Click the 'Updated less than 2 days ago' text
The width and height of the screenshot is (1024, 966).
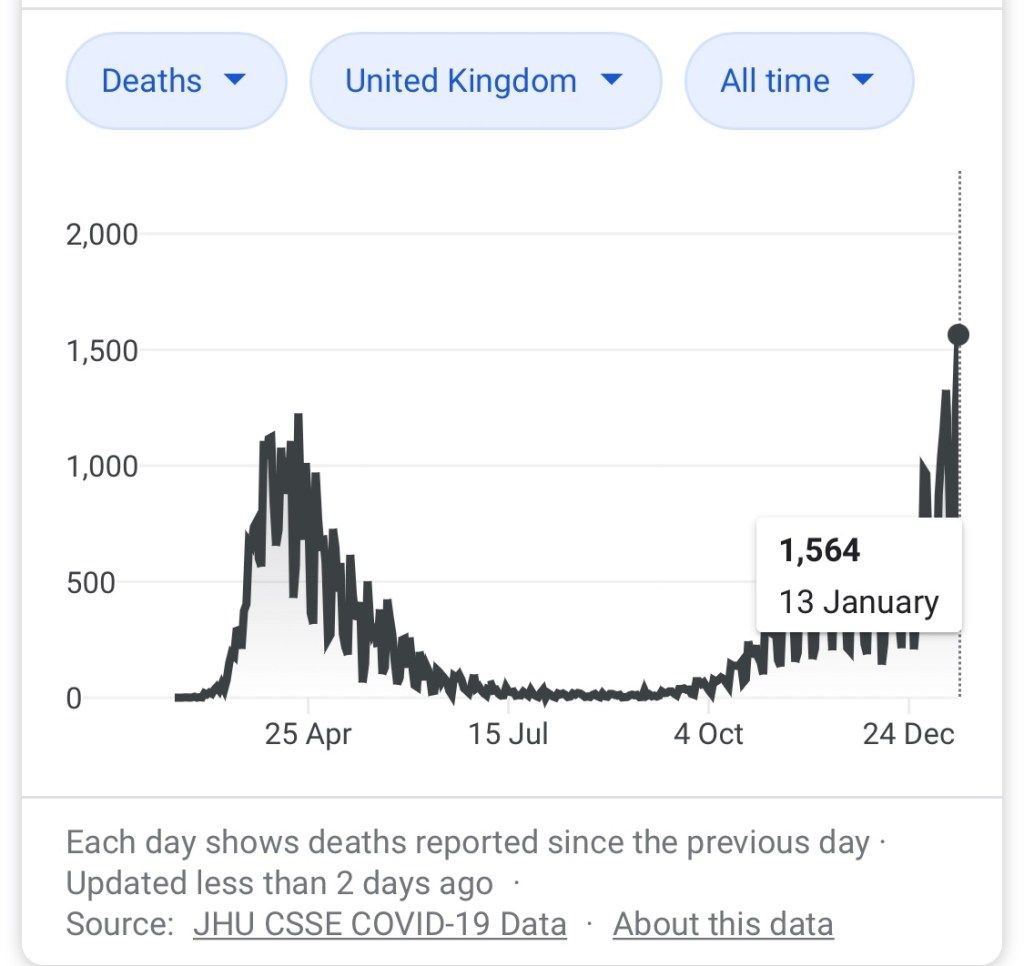pyautogui.click(x=279, y=884)
